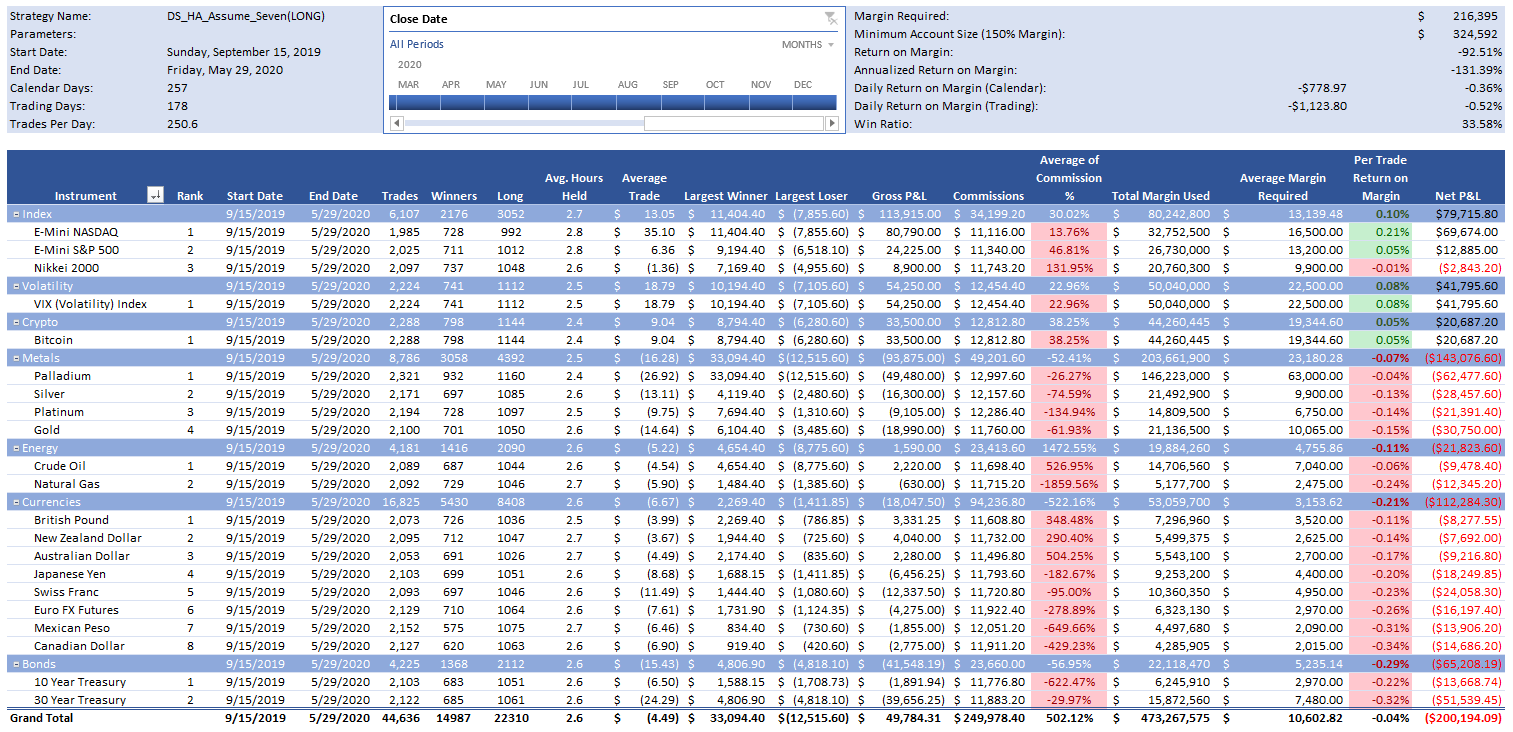The width and height of the screenshot is (1513, 732).
Task: Select the Minimum Account Size value 324,592
Action: pyautogui.click(x=1477, y=34)
